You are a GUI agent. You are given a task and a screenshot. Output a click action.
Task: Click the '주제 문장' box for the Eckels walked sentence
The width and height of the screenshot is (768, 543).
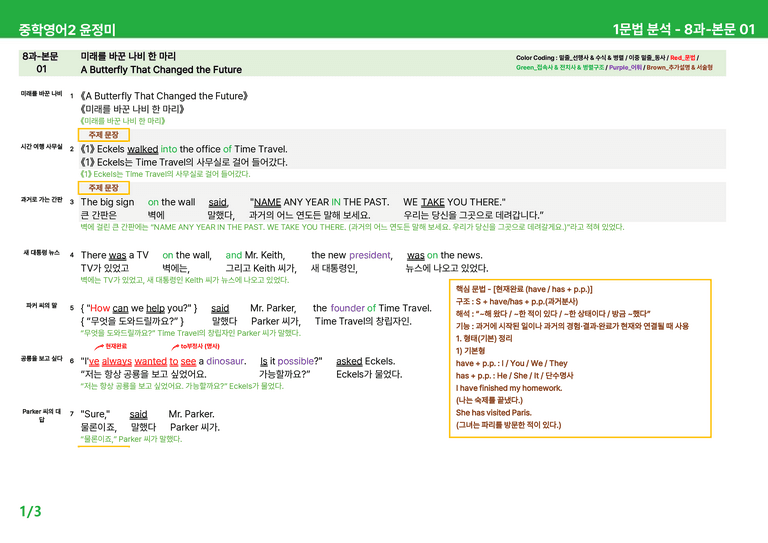[x=104, y=135]
